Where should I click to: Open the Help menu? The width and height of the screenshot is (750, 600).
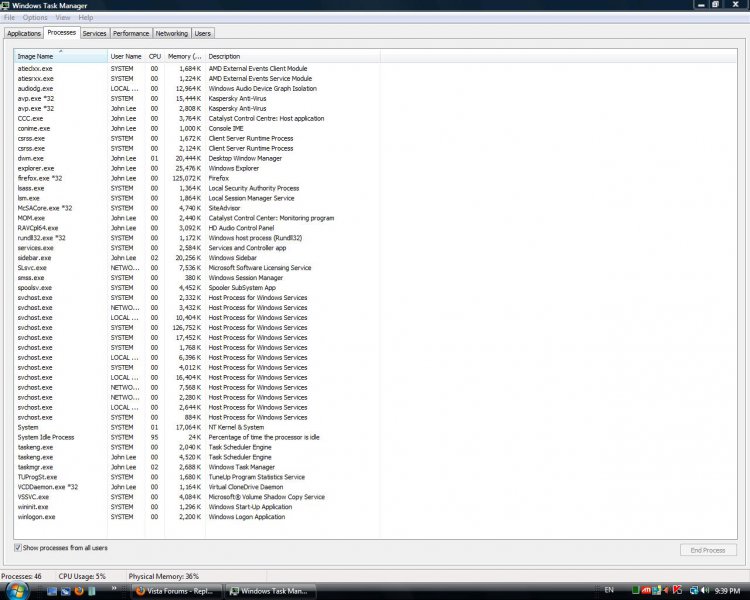tap(86, 17)
